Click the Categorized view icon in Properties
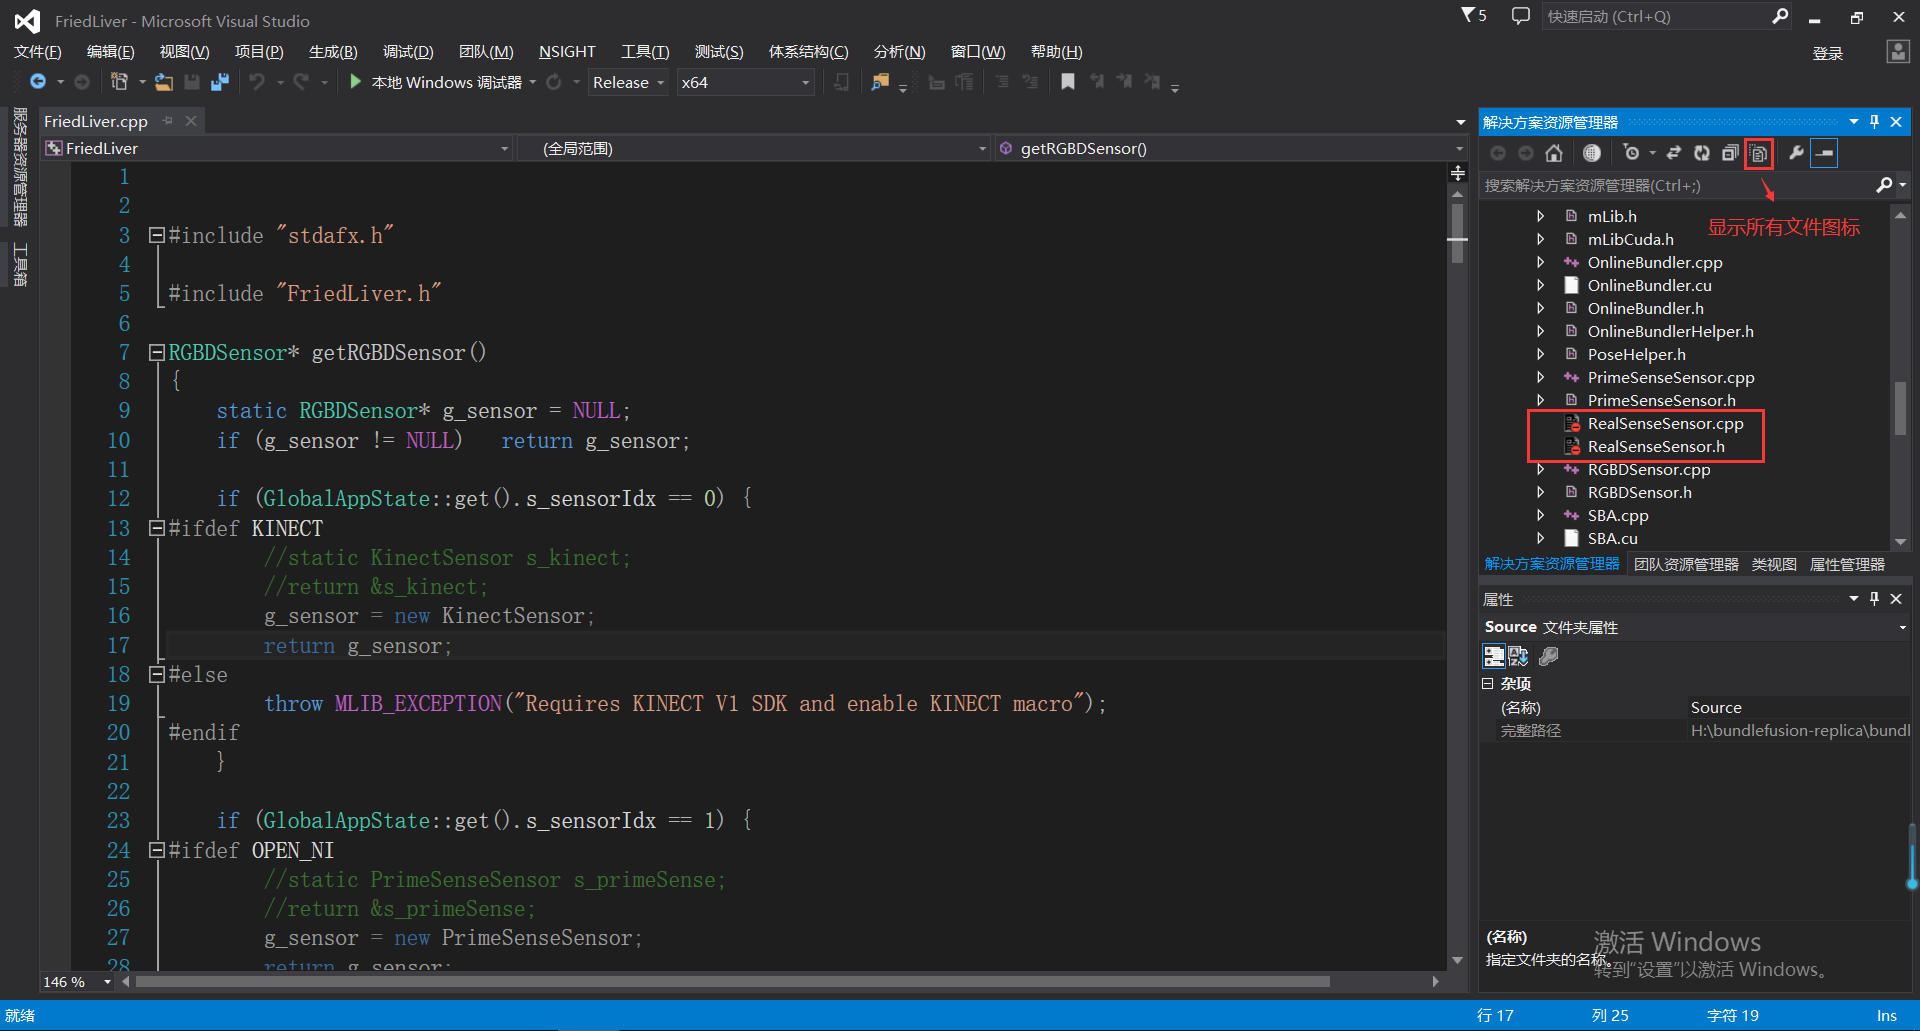Image resolution: width=1920 pixels, height=1031 pixels. (x=1494, y=656)
